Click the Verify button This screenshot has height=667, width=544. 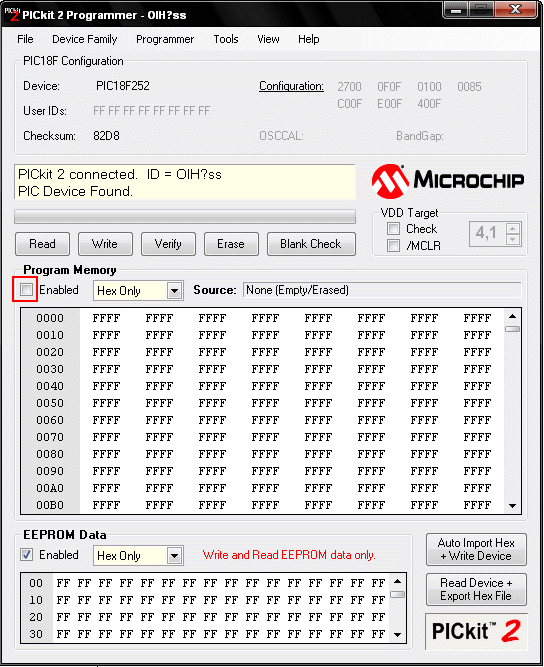(x=168, y=244)
